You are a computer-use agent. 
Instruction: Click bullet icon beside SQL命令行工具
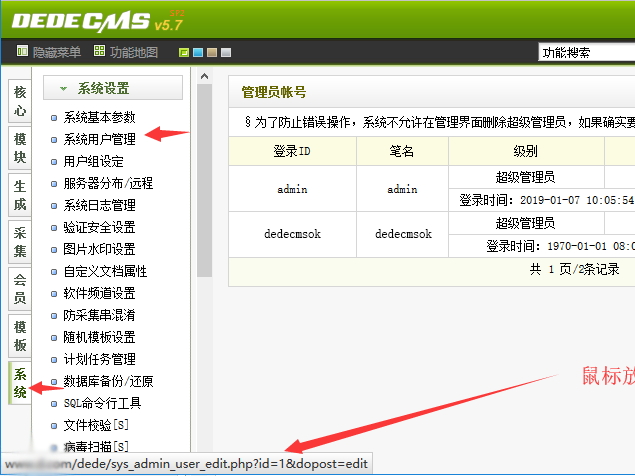point(54,404)
